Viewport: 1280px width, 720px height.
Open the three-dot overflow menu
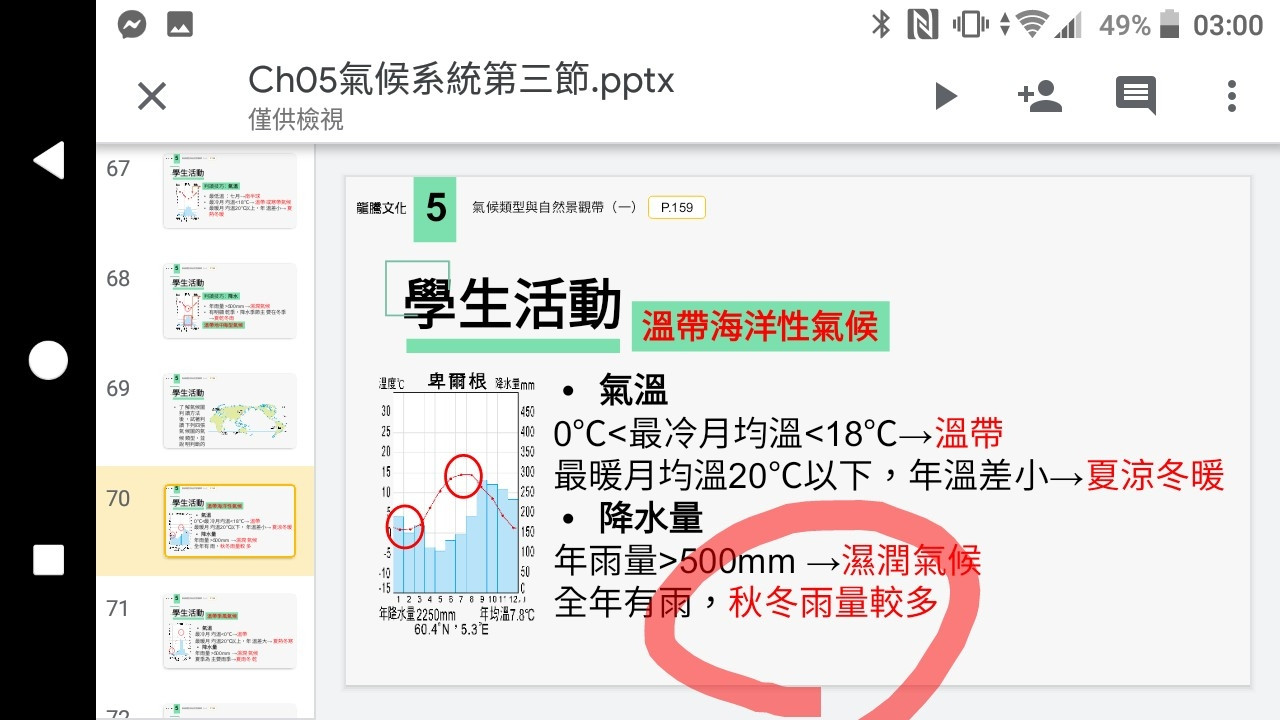(x=1231, y=96)
